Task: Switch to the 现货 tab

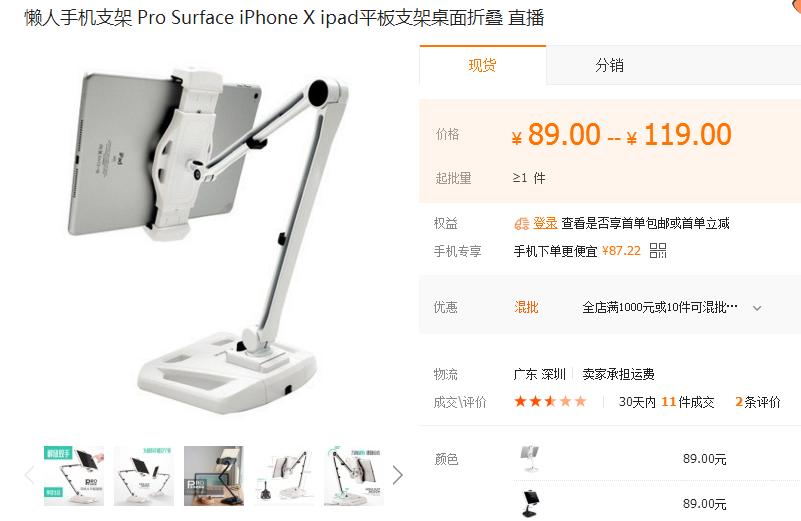Action: coord(483,65)
